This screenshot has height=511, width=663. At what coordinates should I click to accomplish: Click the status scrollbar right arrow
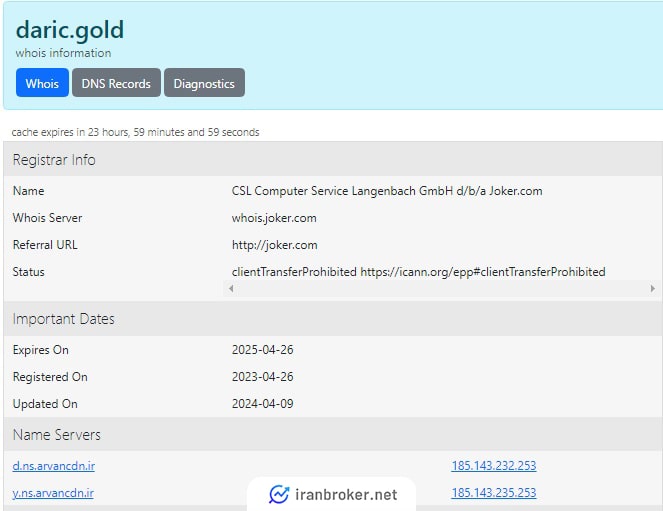coord(653,289)
